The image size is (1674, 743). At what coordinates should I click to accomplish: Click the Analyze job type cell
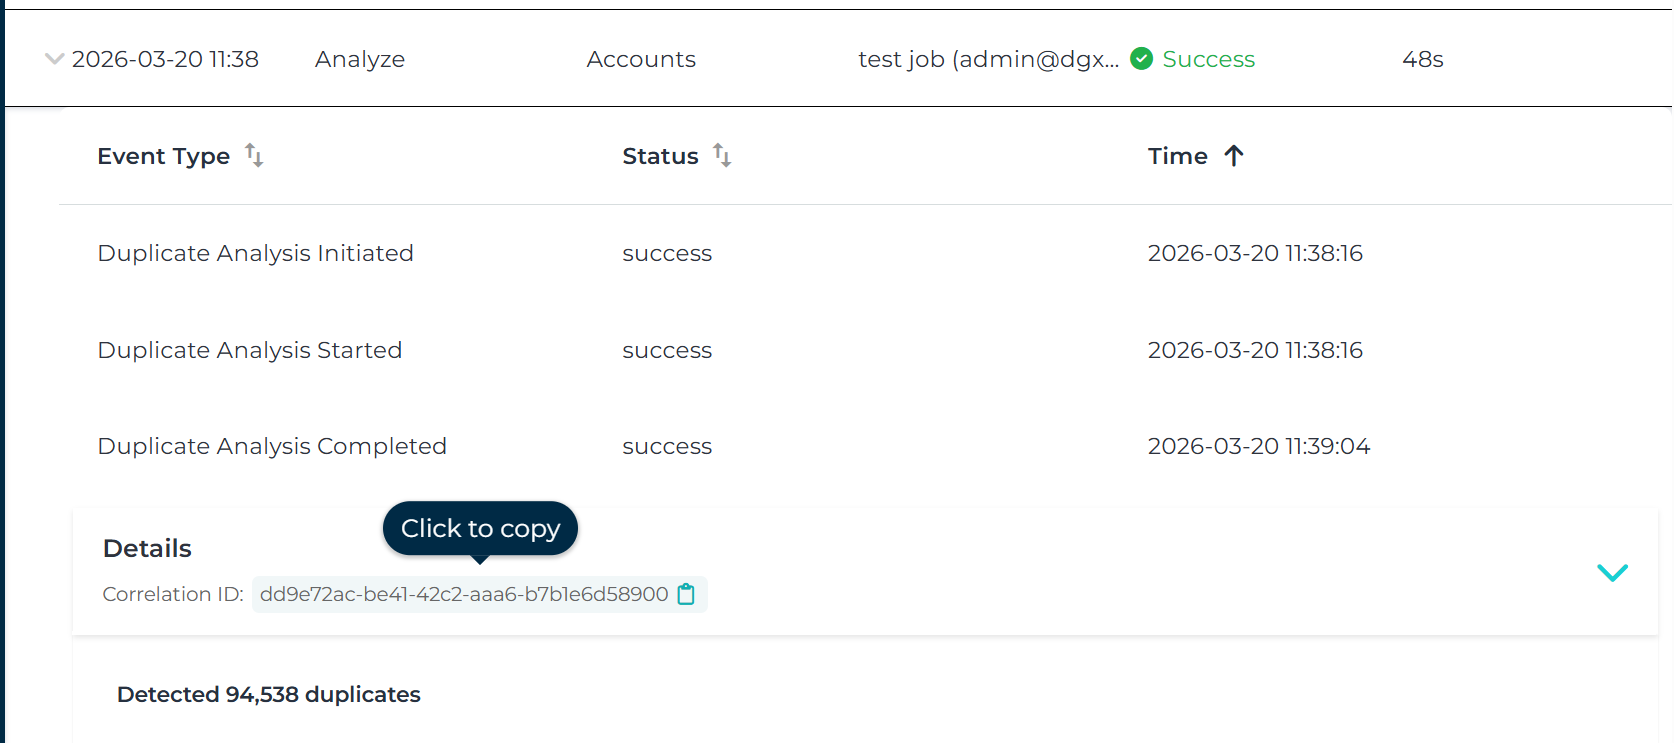360,59
